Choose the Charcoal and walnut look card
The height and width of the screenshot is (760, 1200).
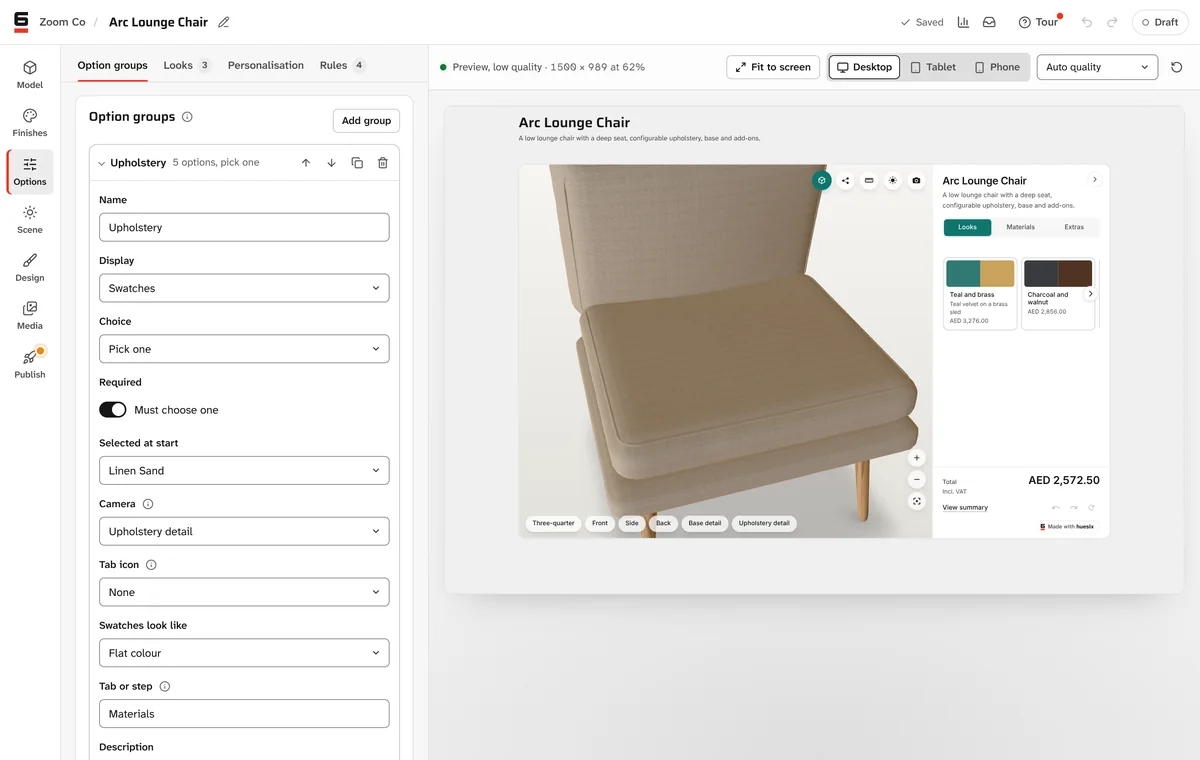[1058, 293]
